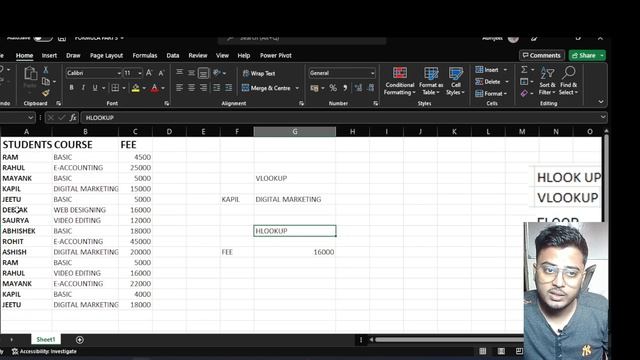Click the Decrease Indent icon
640x360 pixels.
pyautogui.click(x=216, y=88)
